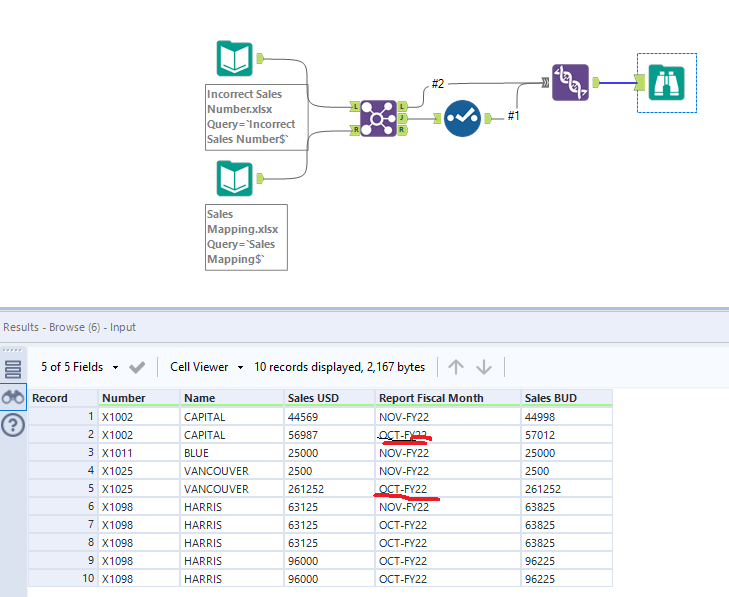
Task: Click the Record column header
Action: point(63,398)
